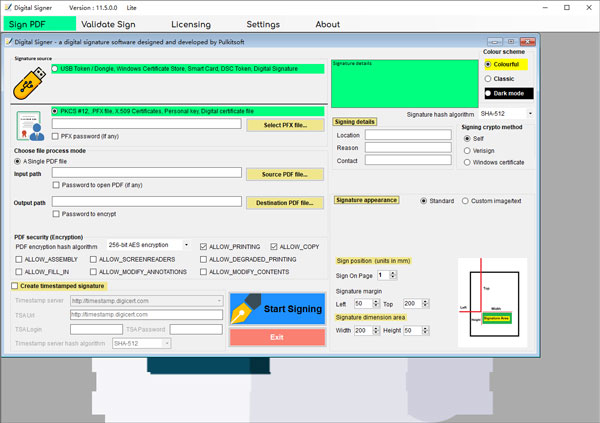
Task: Open the Signature hash algorithm dropdown
Action: click(530, 114)
